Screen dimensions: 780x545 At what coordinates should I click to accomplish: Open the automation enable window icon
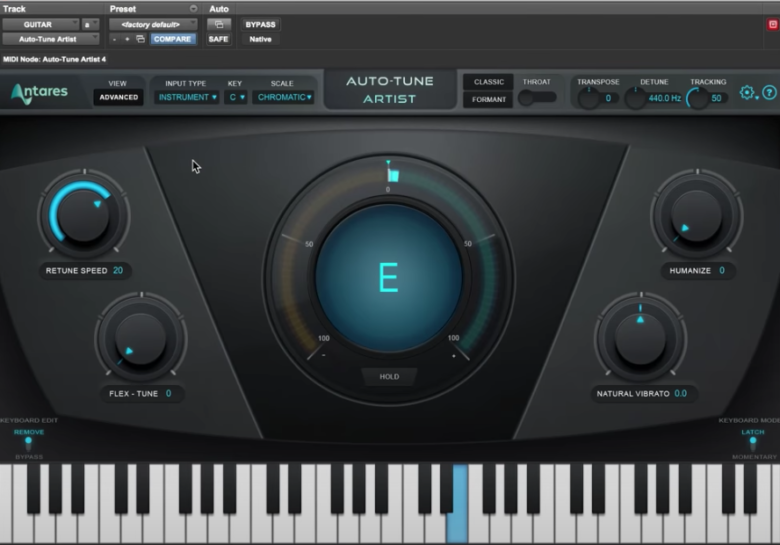219,24
